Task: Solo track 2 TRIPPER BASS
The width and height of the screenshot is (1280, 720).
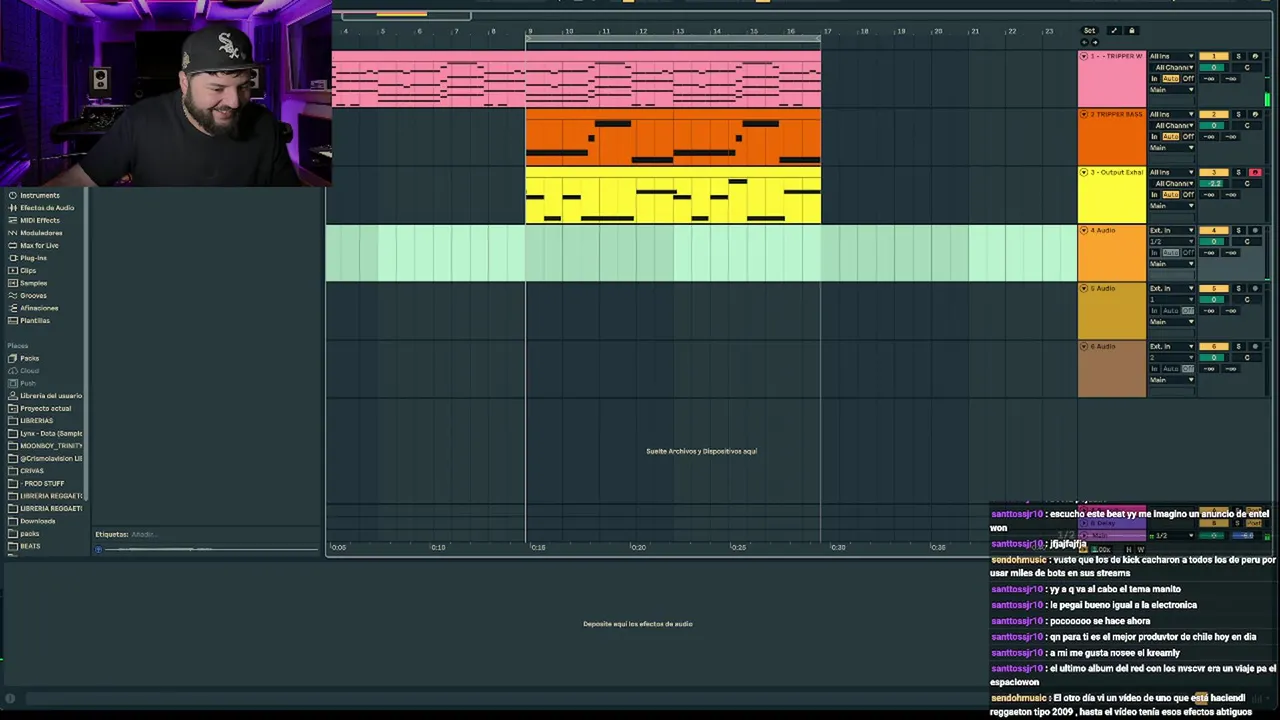Action: [x=1238, y=114]
